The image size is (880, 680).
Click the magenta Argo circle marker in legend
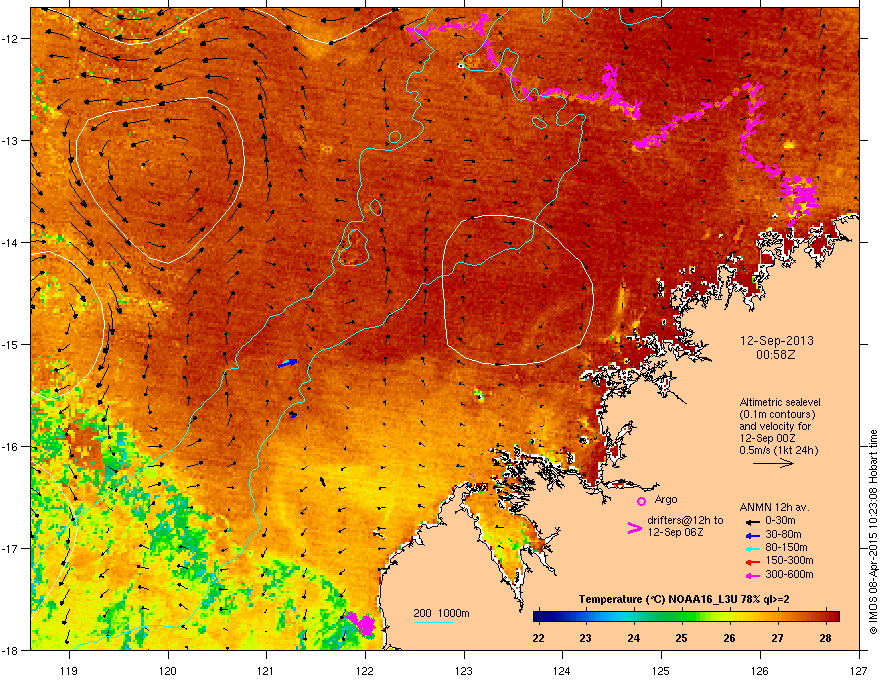click(641, 501)
